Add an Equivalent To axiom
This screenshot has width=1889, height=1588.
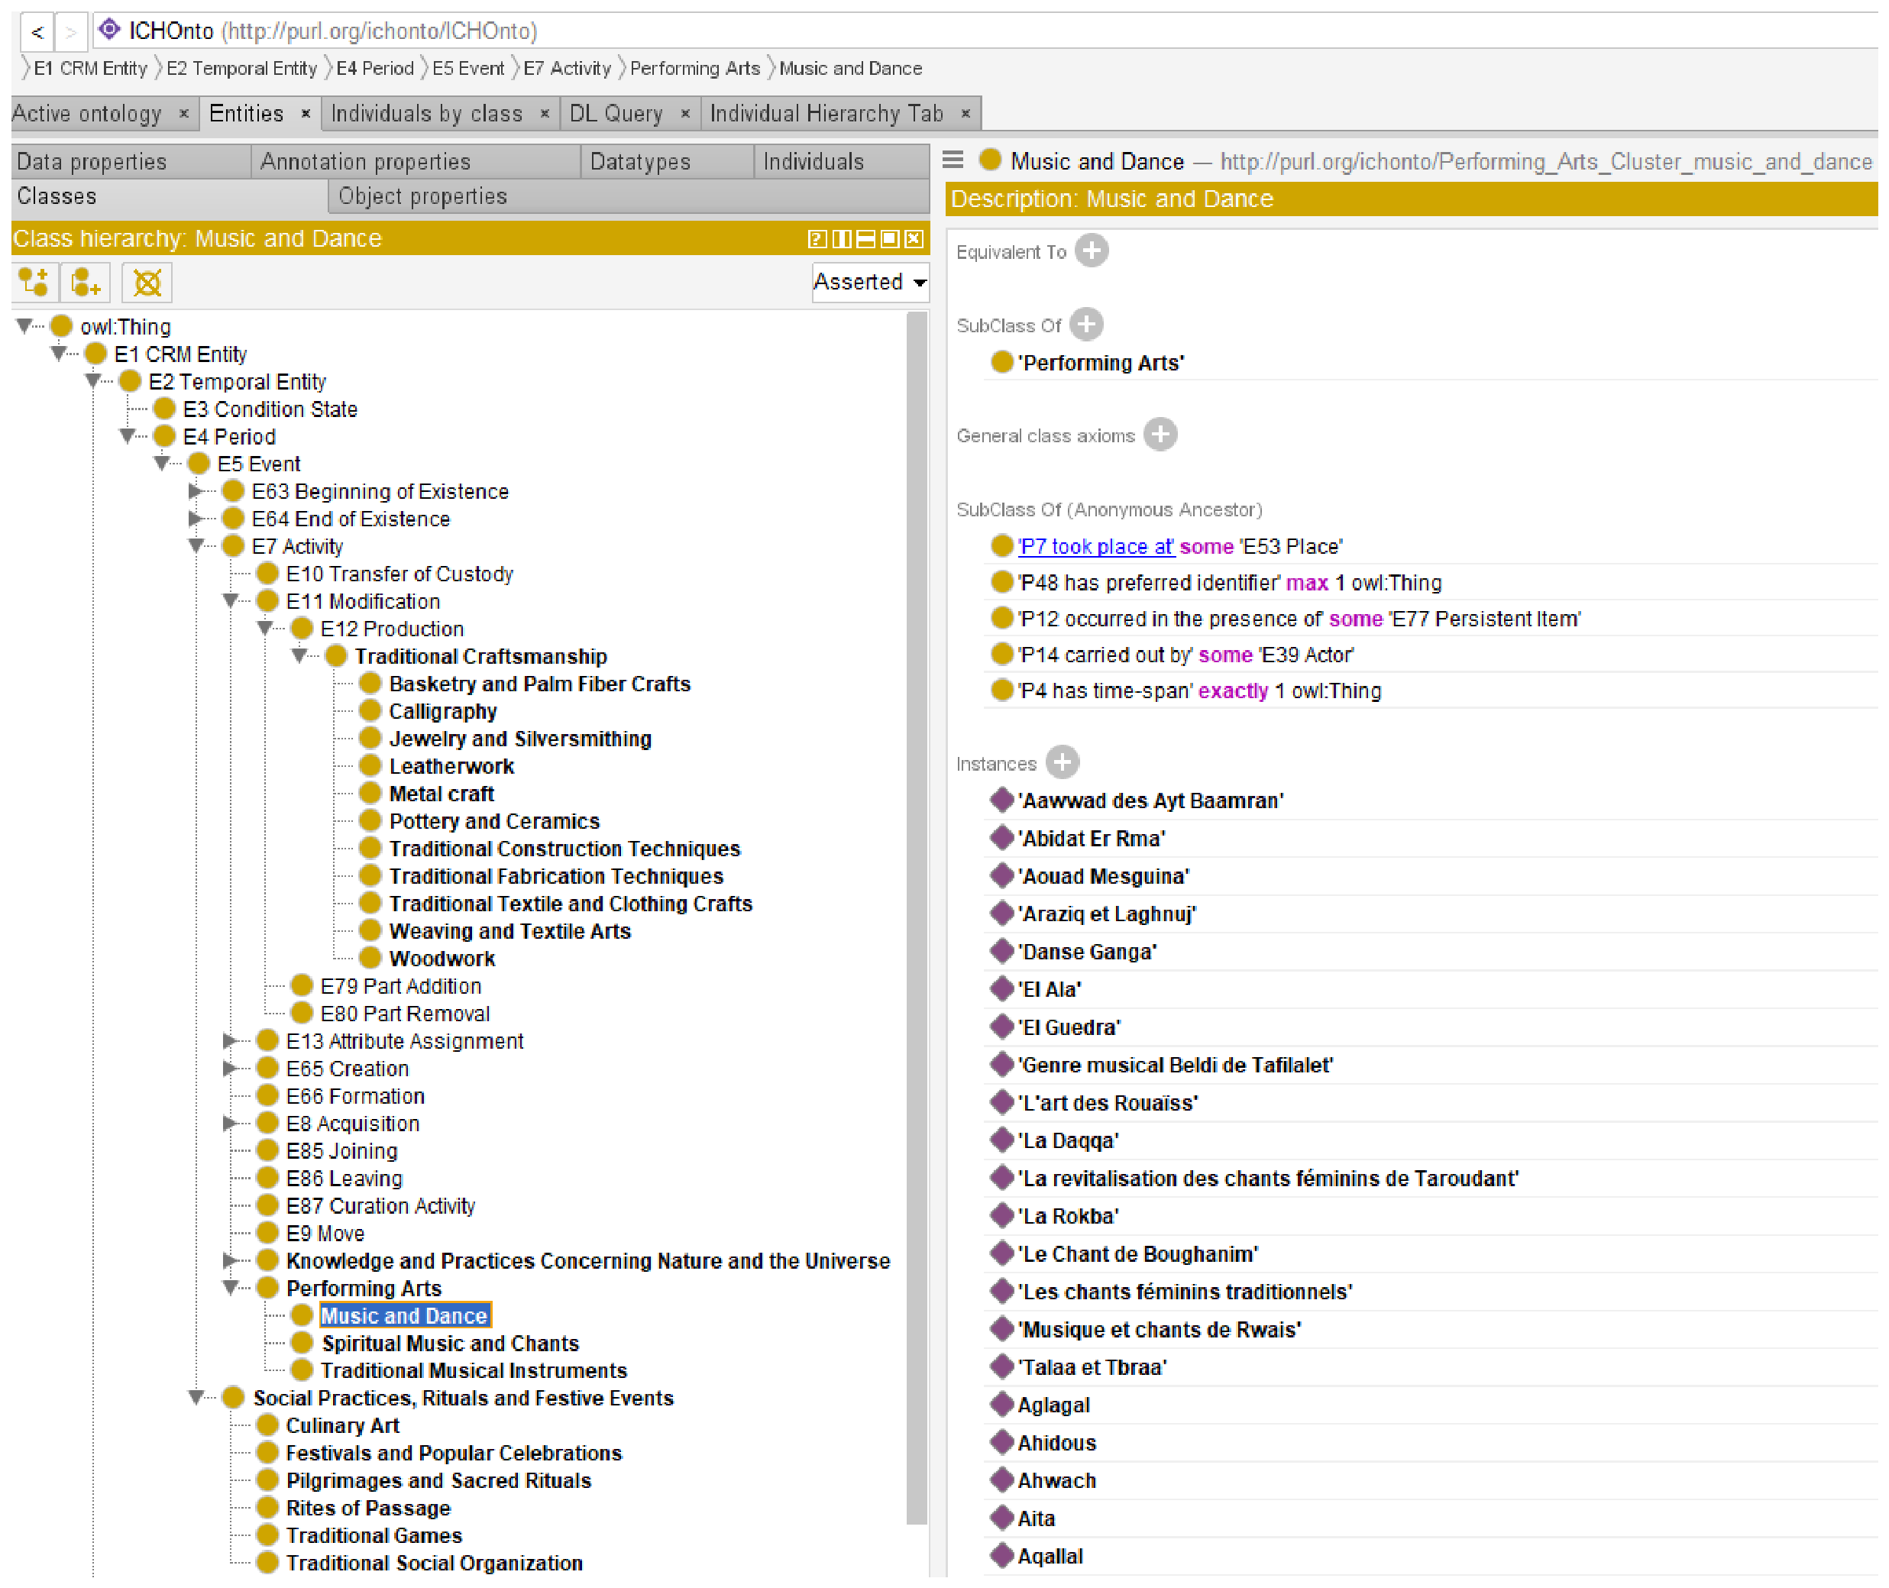[x=1092, y=251]
